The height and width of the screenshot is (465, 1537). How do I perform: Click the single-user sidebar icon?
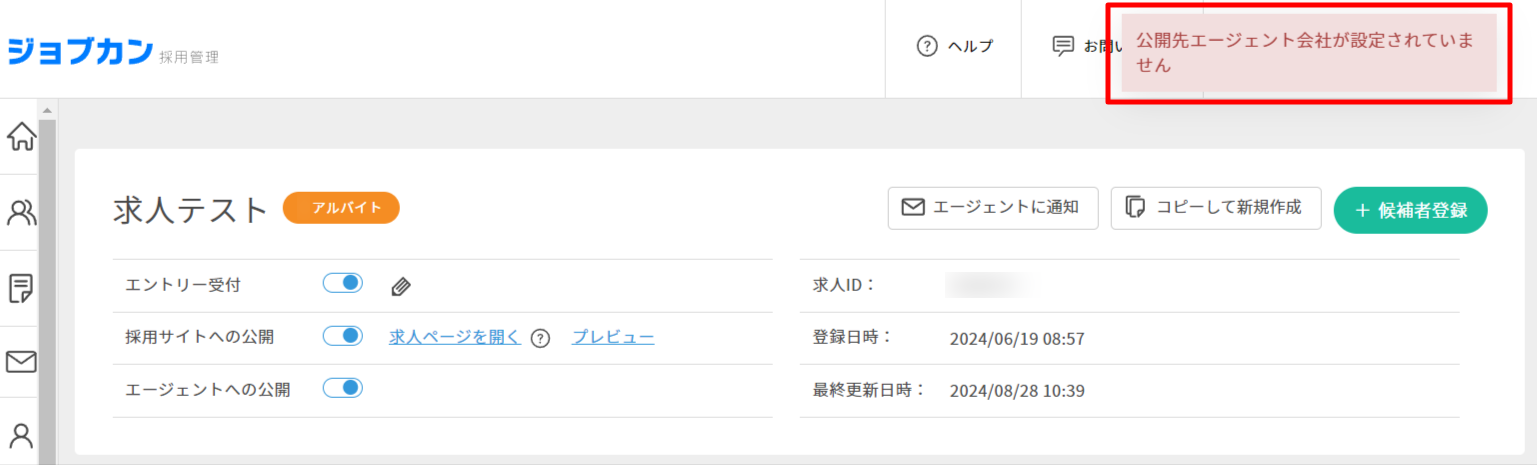point(21,436)
